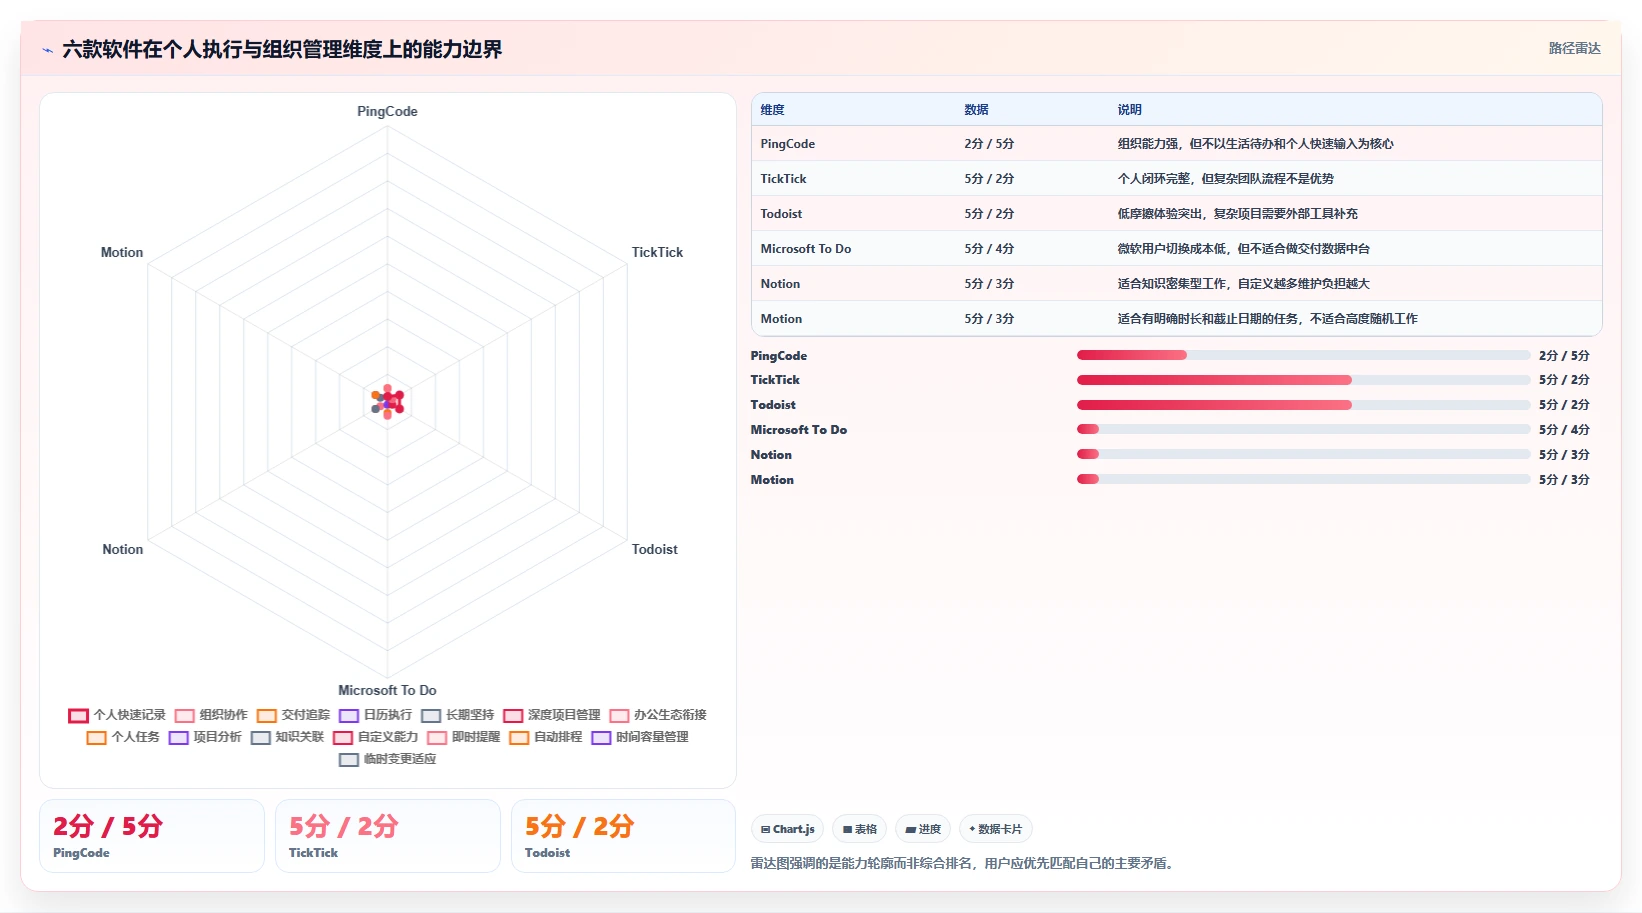Select the Todoist table row name

coord(781,214)
